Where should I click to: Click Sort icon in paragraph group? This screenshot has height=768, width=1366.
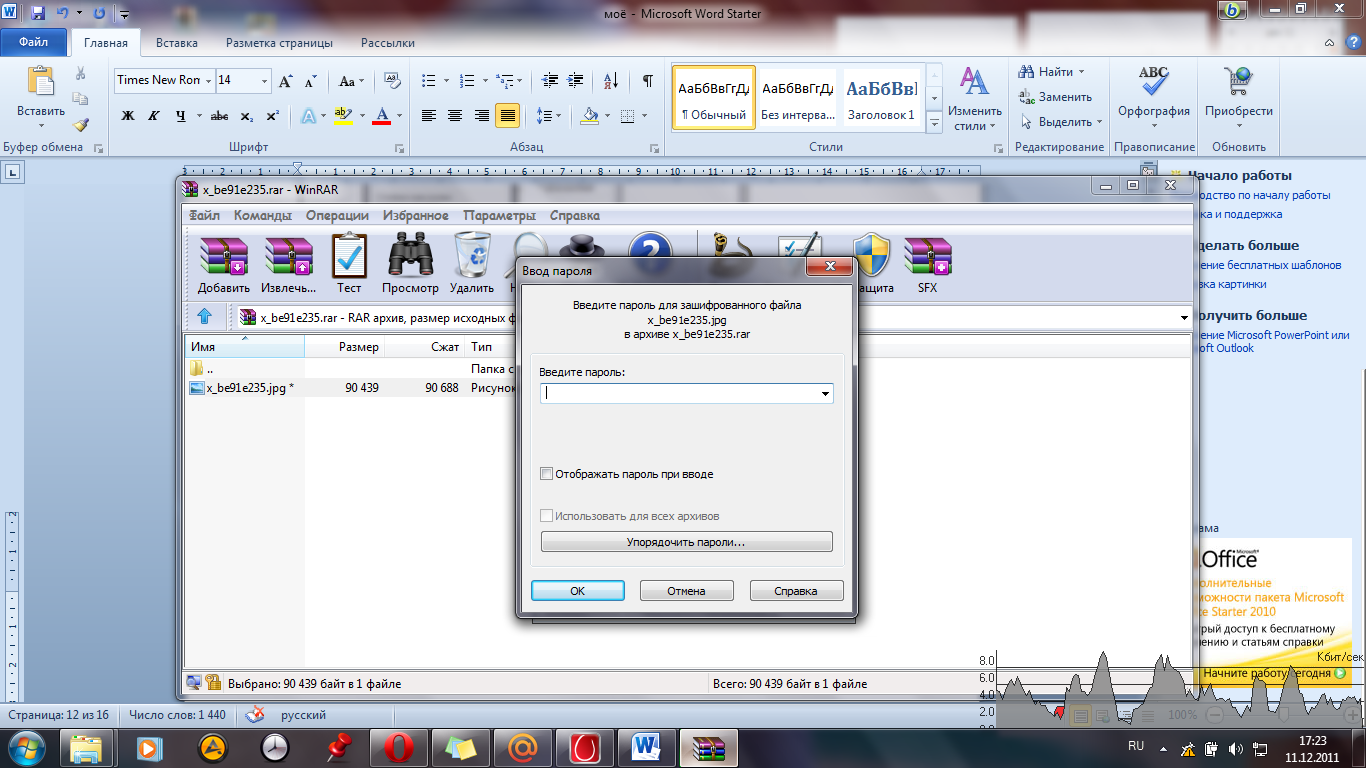[x=612, y=81]
